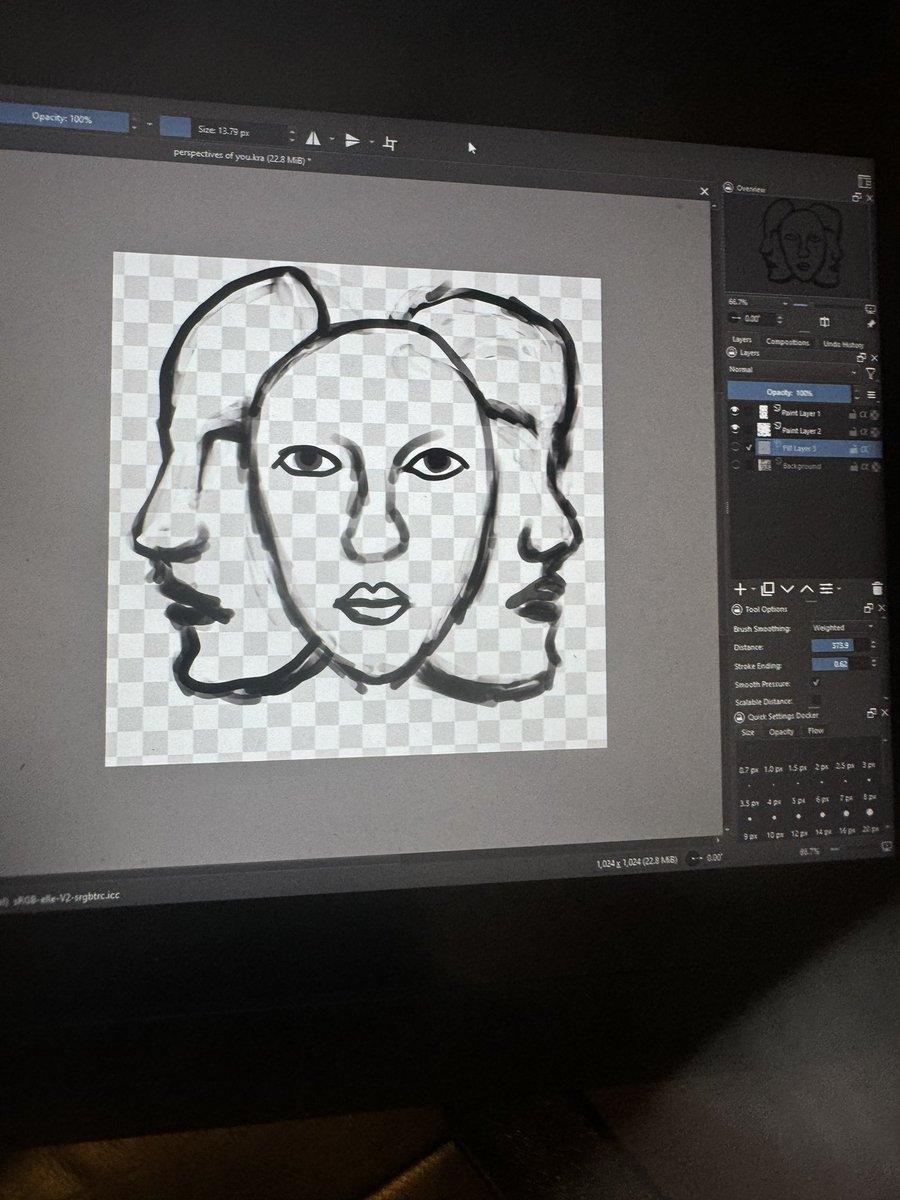The height and width of the screenshot is (1200, 900).
Task: Toggle inherit alpha on Paint Layer 1
Action: point(863,414)
